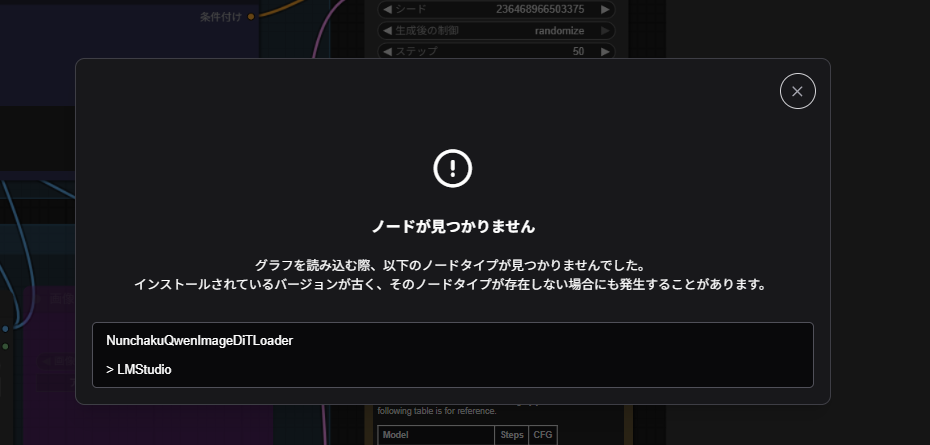
Task: Close the missing nodes dialog
Action: (797, 91)
